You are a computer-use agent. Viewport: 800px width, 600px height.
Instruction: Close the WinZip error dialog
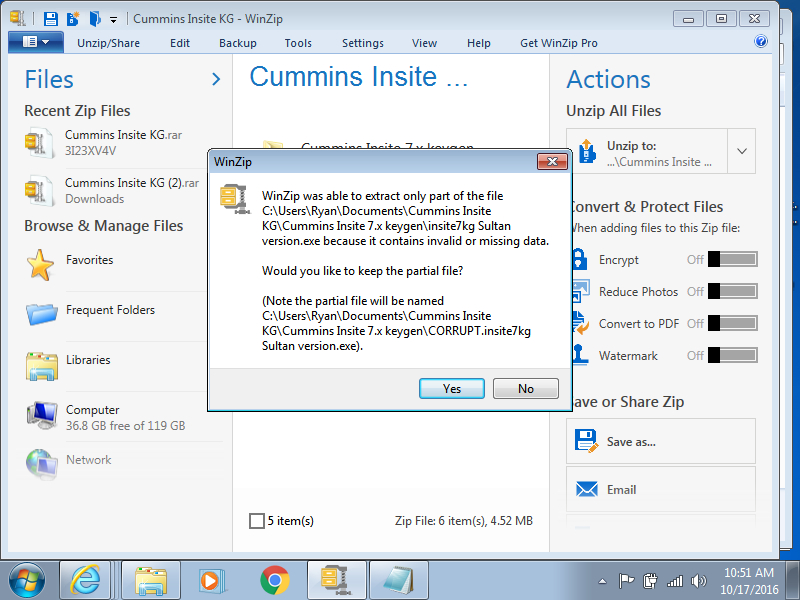click(552, 162)
